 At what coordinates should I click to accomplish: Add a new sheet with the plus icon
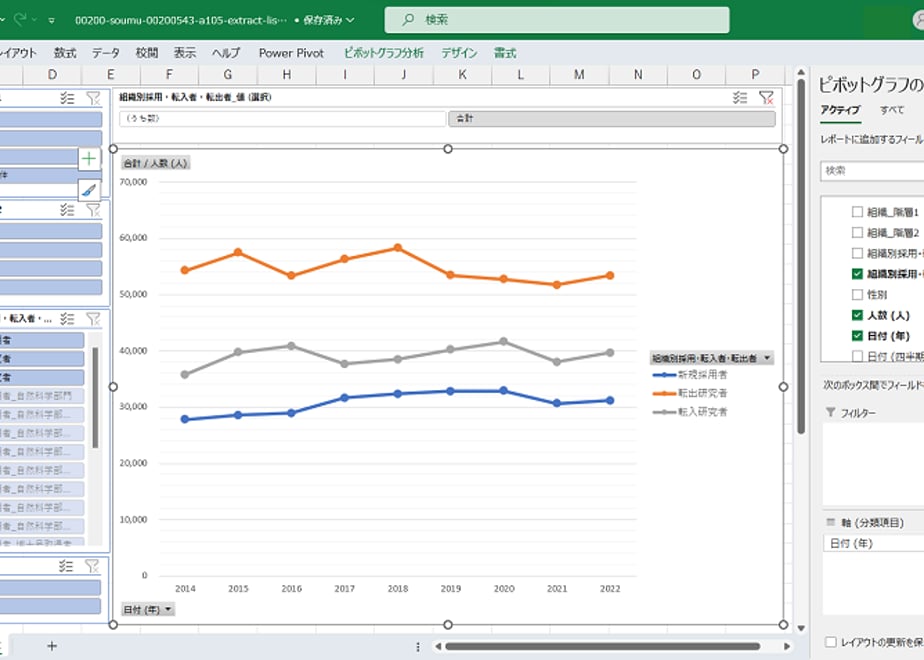tap(52, 646)
